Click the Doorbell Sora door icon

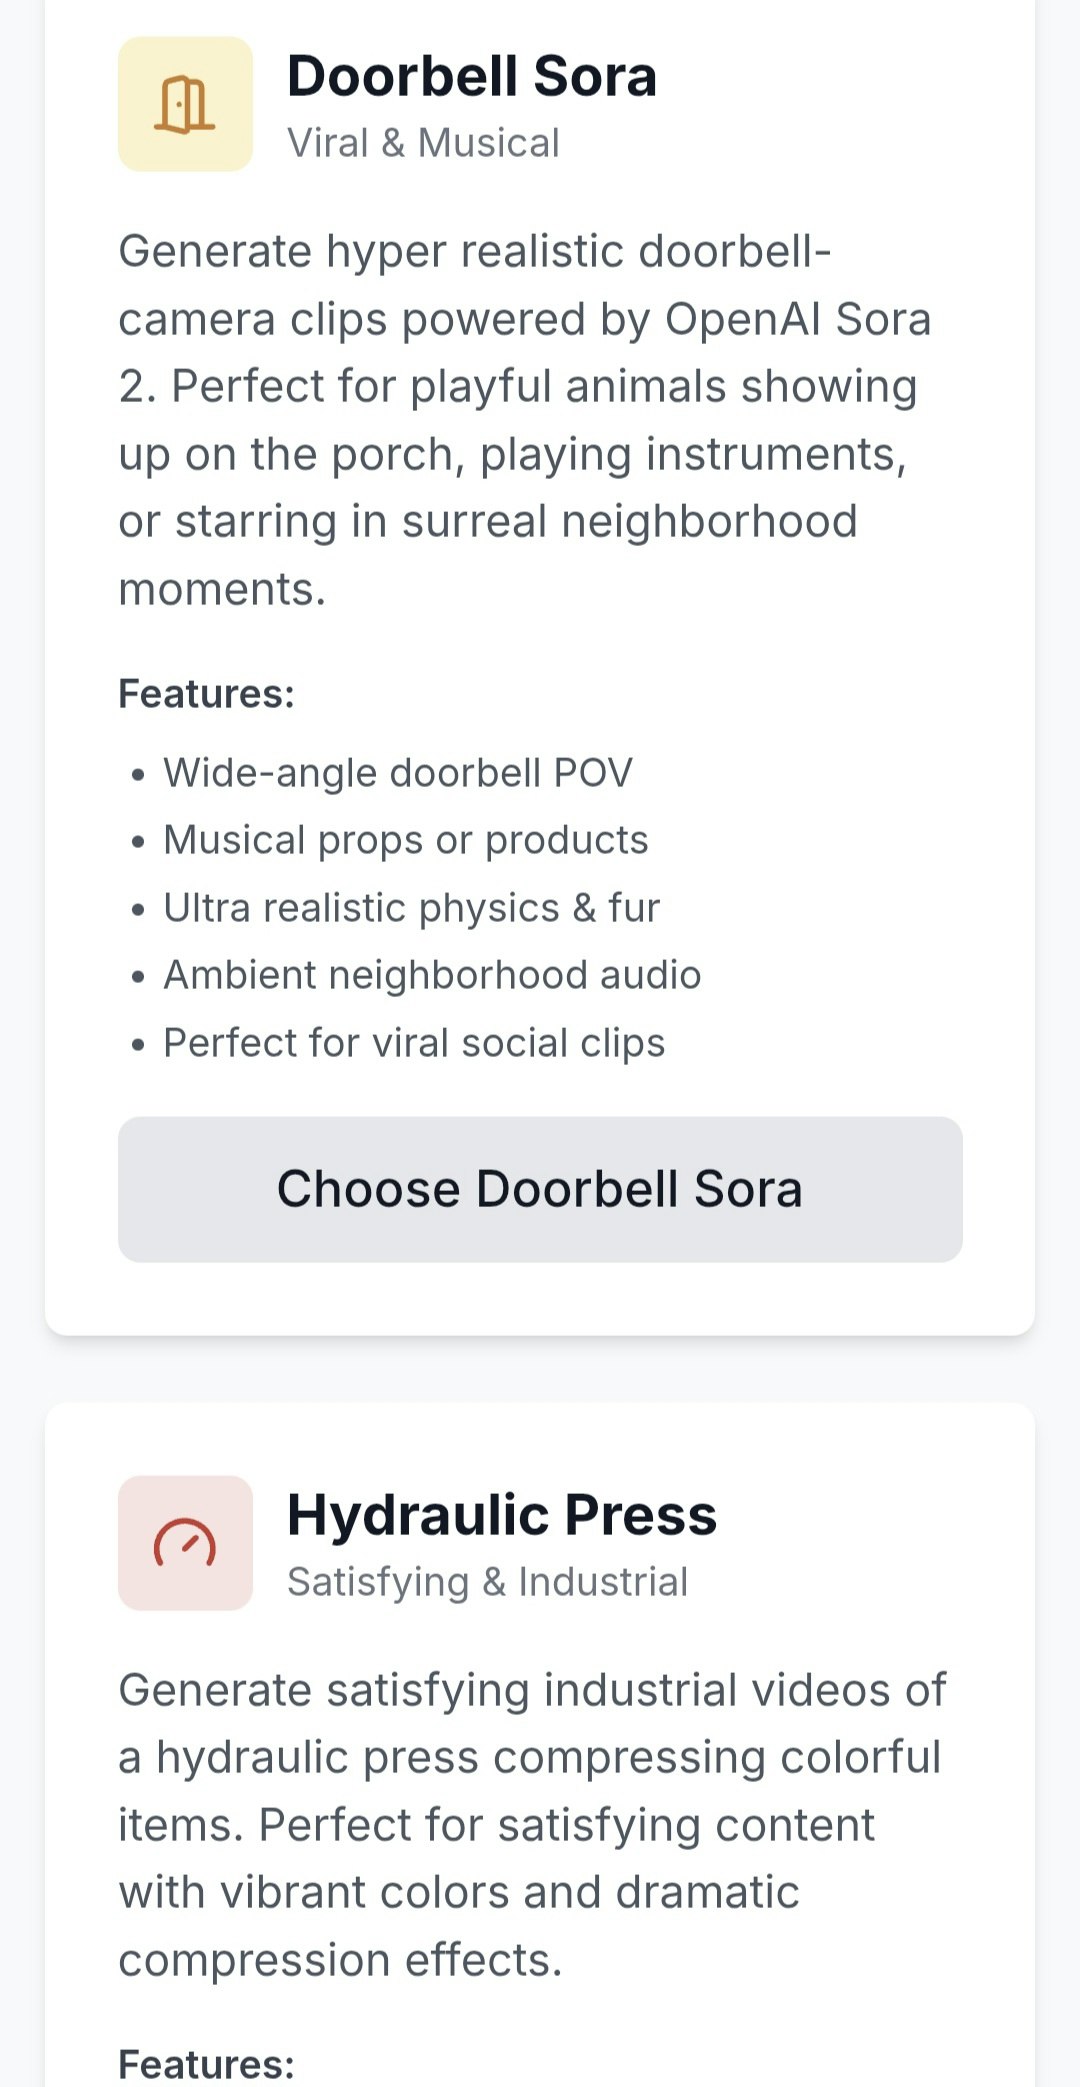(185, 104)
